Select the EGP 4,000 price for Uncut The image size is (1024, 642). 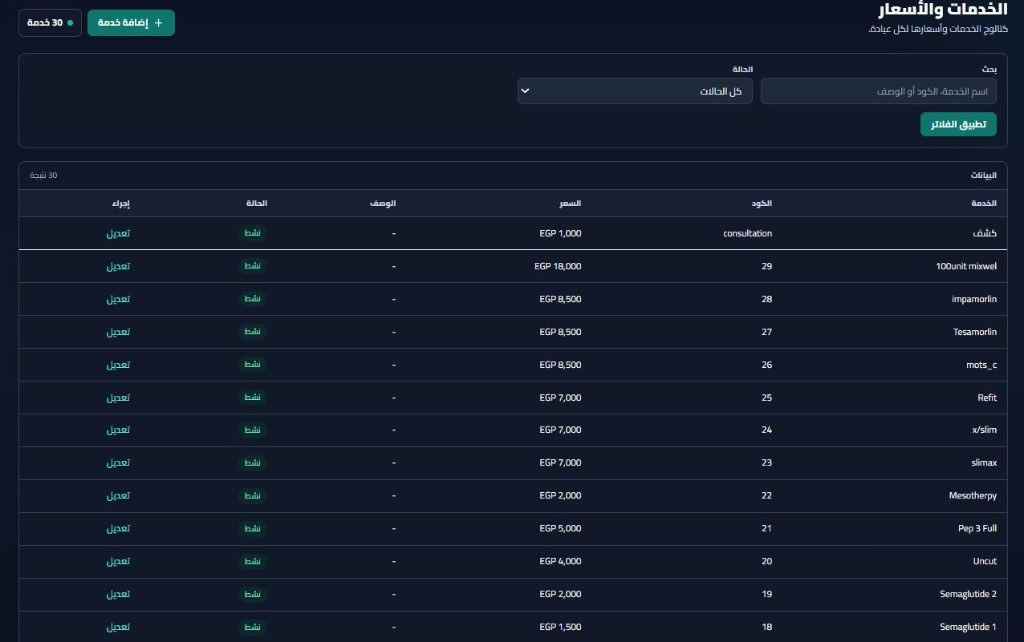coord(560,561)
